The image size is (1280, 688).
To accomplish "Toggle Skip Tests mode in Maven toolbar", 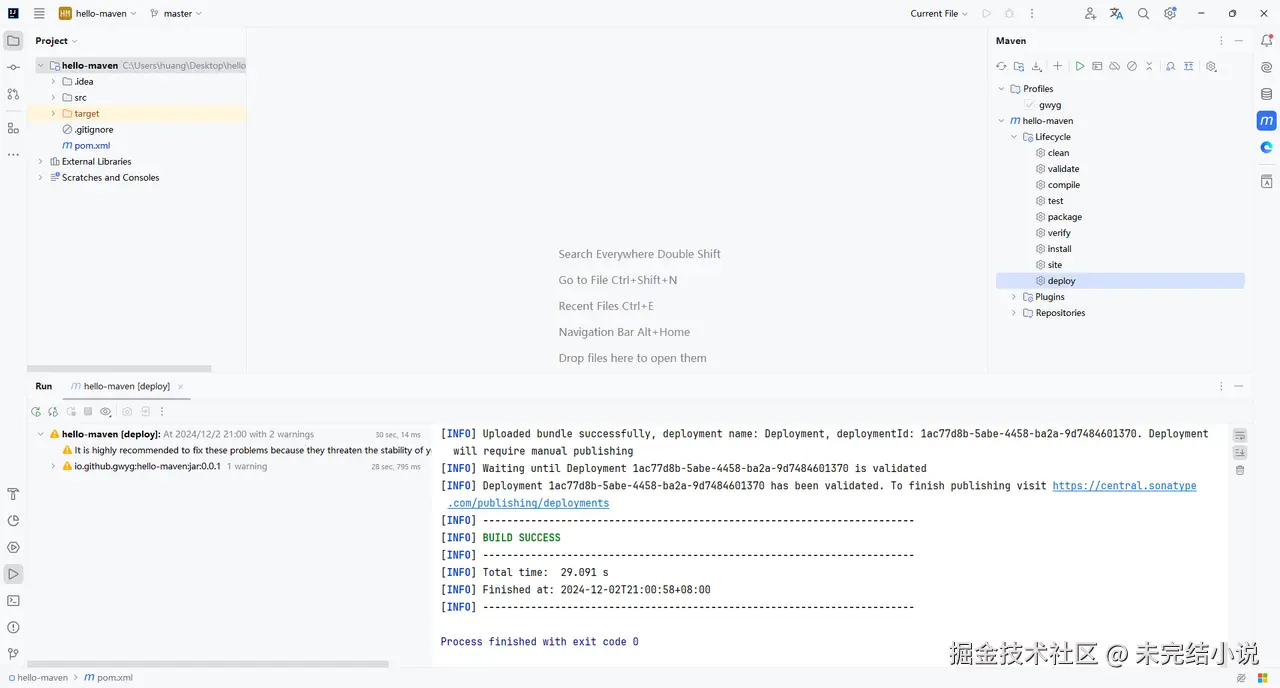I will pos(1132,66).
